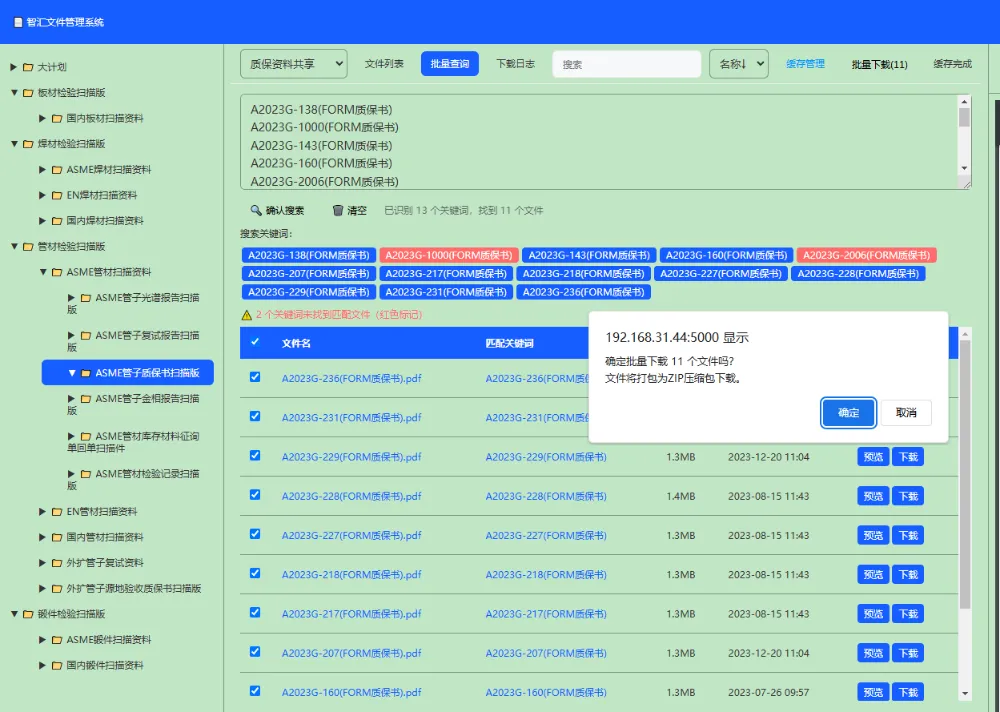Preview the A2023G-229 file with 预览
1000x712 pixels.
[x=872, y=457]
